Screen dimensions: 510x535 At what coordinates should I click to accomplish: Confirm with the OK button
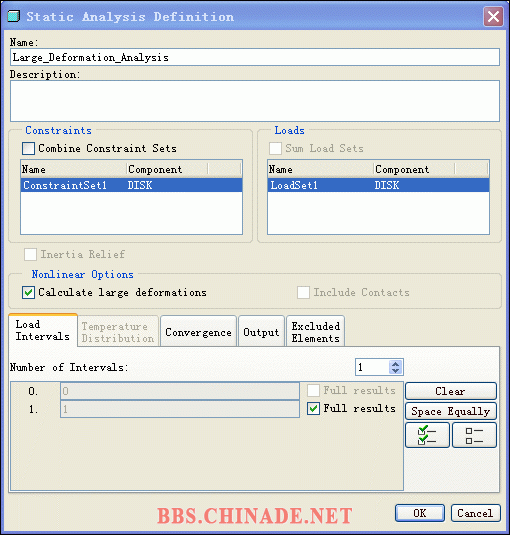[420, 513]
